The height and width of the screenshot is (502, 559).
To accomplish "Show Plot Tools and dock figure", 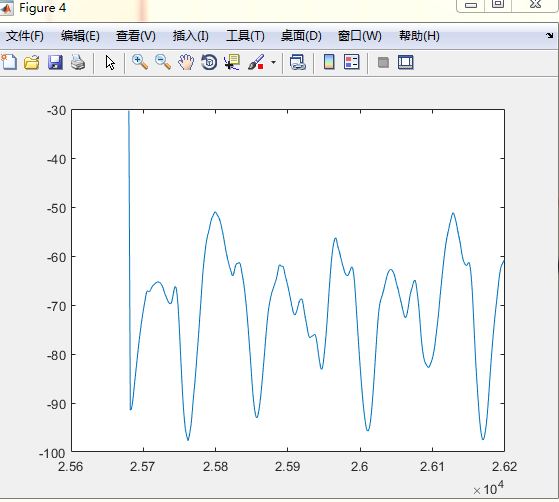I will coord(406,62).
